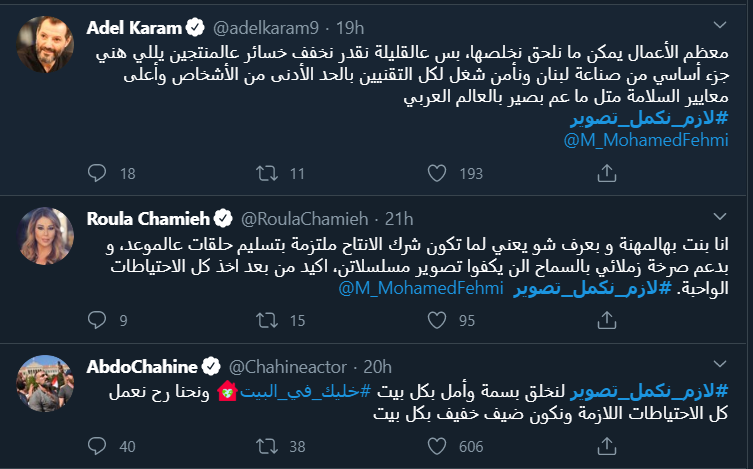753x469 pixels.
Task: Retweet Adel Karam's tweet
Action: 268,174
